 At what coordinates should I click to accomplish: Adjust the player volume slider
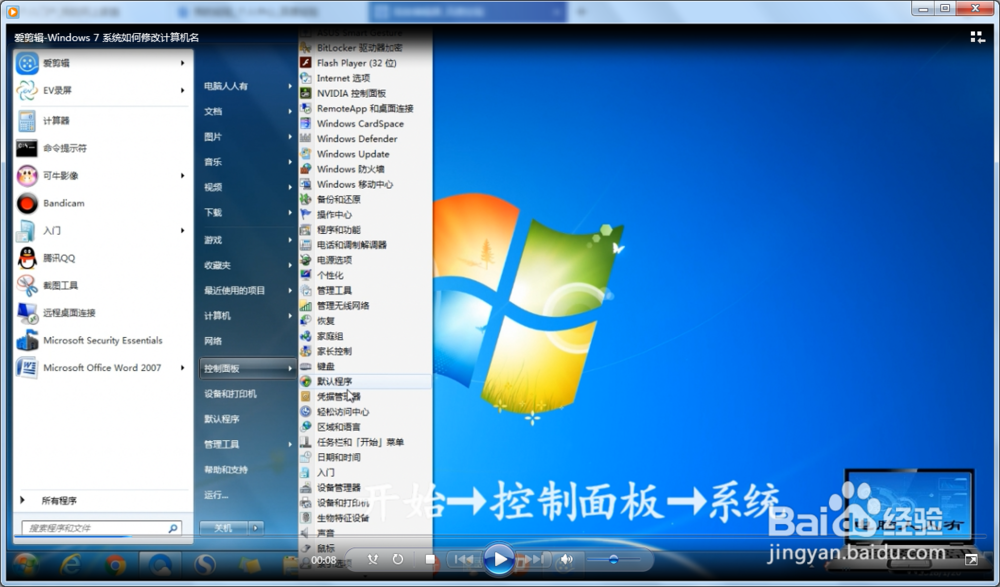614,560
